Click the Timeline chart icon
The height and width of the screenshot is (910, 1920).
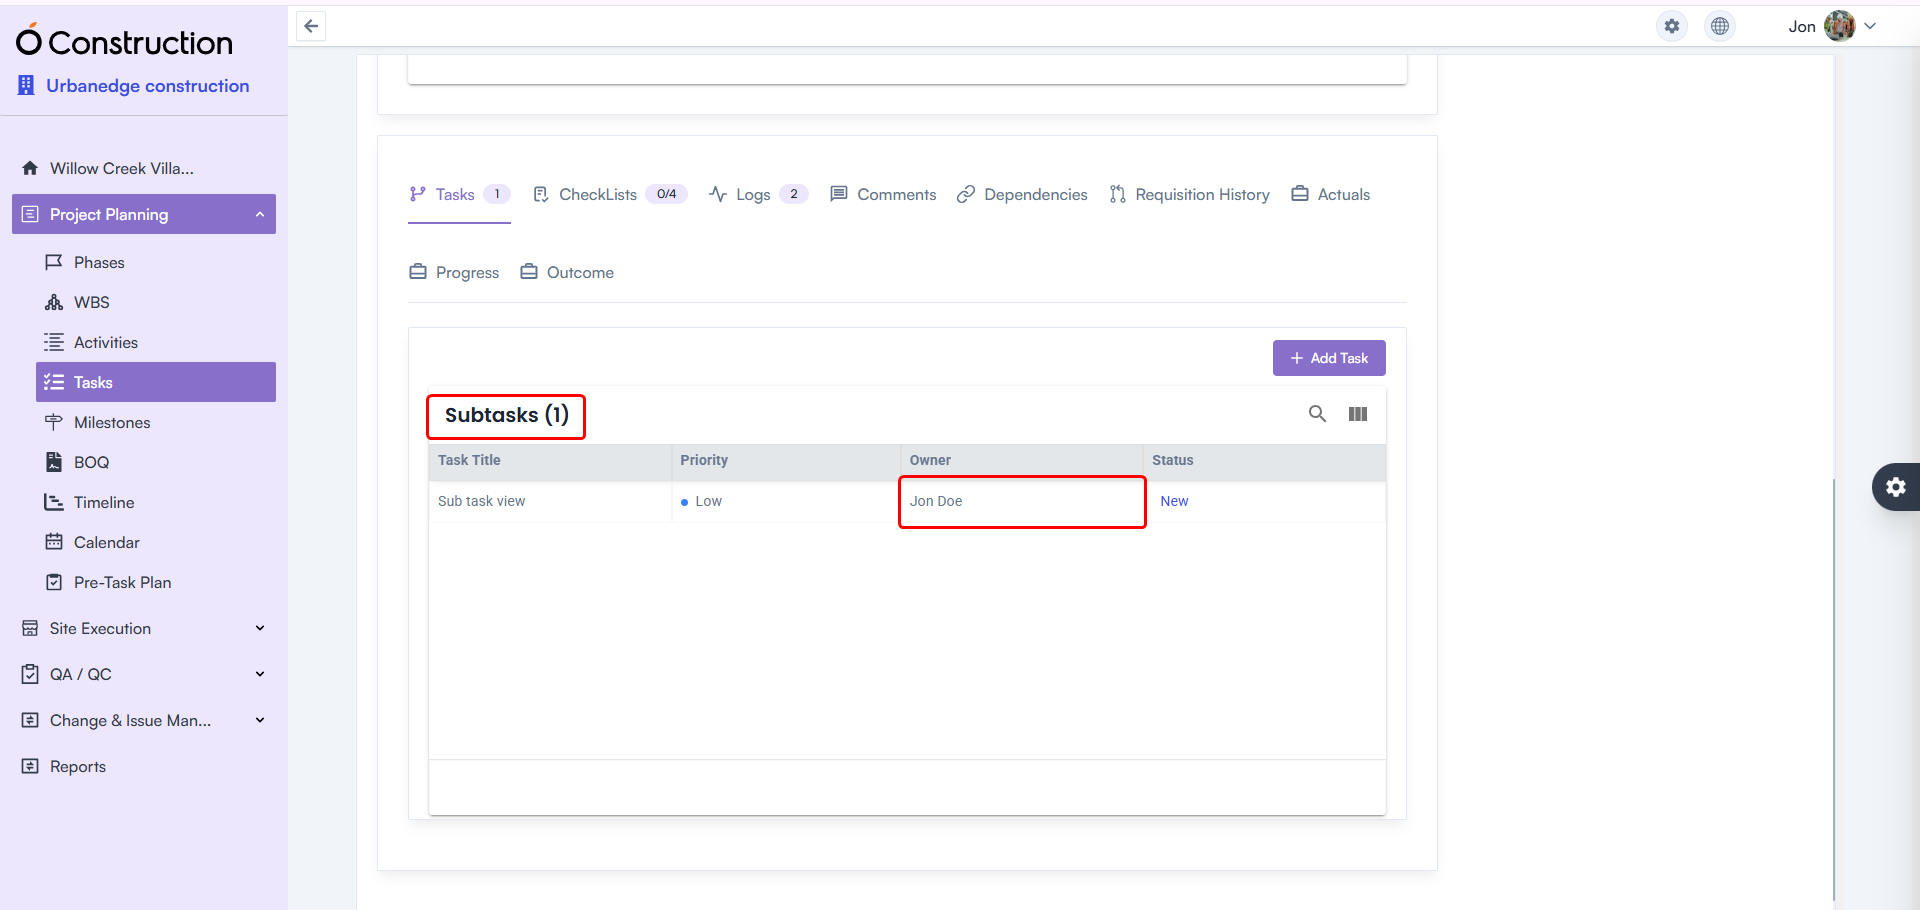pyautogui.click(x=56, y=502)
